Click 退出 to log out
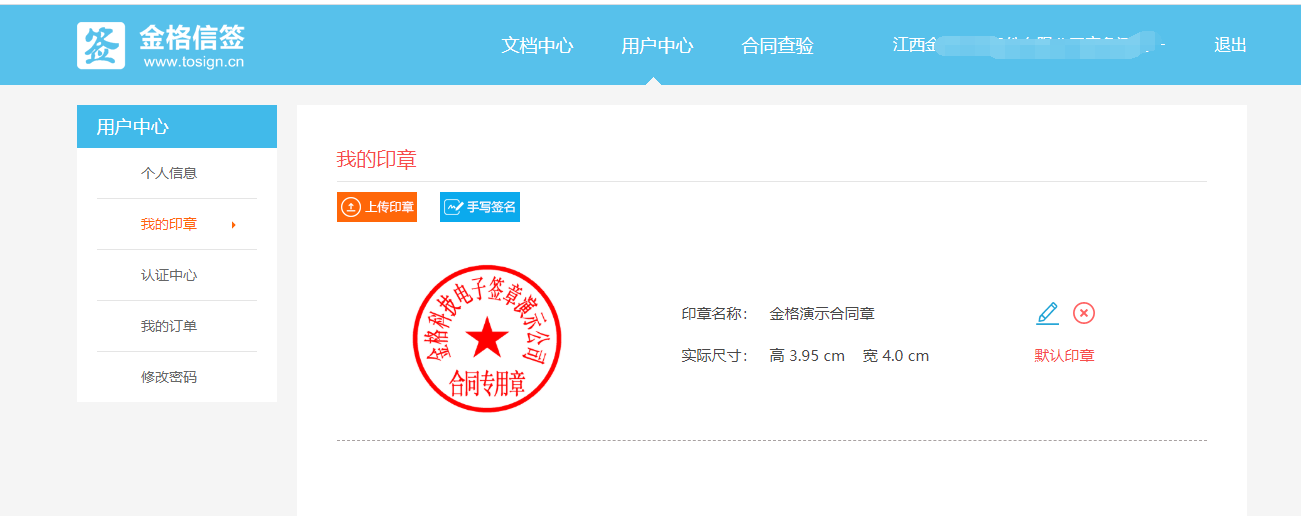1301x516 pixels. [x=1230, y=45]
